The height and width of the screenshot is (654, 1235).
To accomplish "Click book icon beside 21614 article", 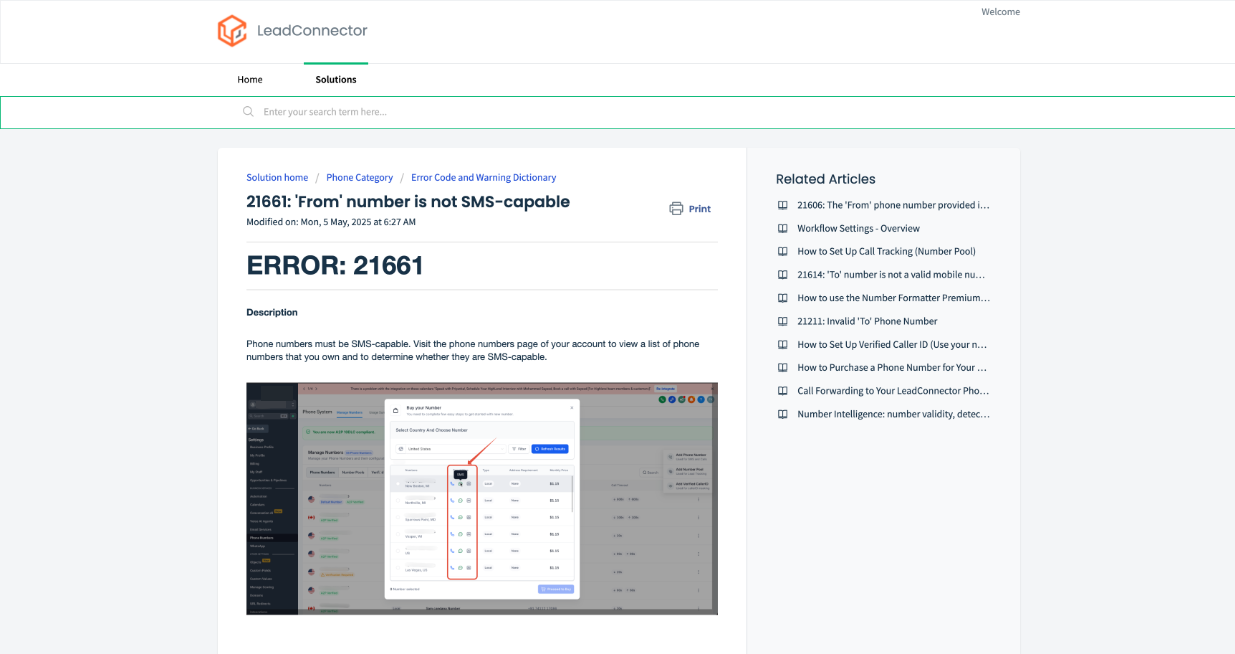I will [783, 274].
